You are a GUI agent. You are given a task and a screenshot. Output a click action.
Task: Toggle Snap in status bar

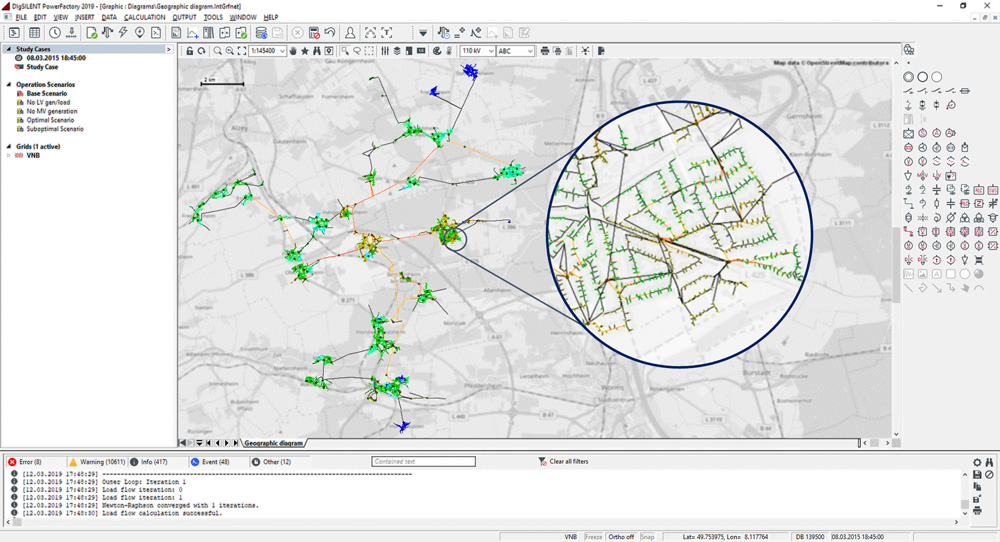pos(647,537)
